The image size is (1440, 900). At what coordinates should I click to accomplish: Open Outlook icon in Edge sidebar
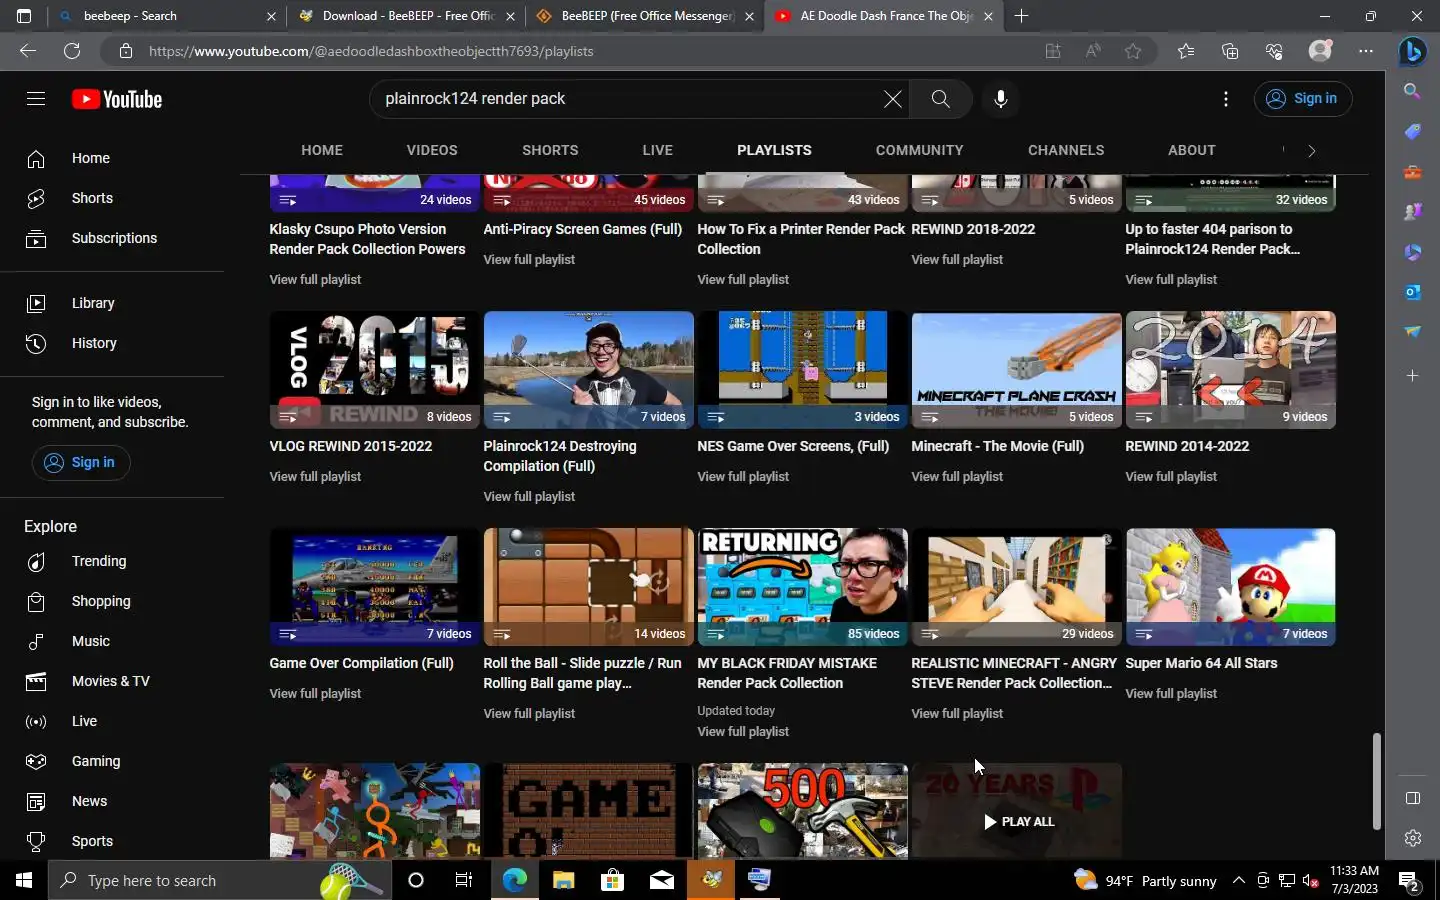(x=1412, y=292)
